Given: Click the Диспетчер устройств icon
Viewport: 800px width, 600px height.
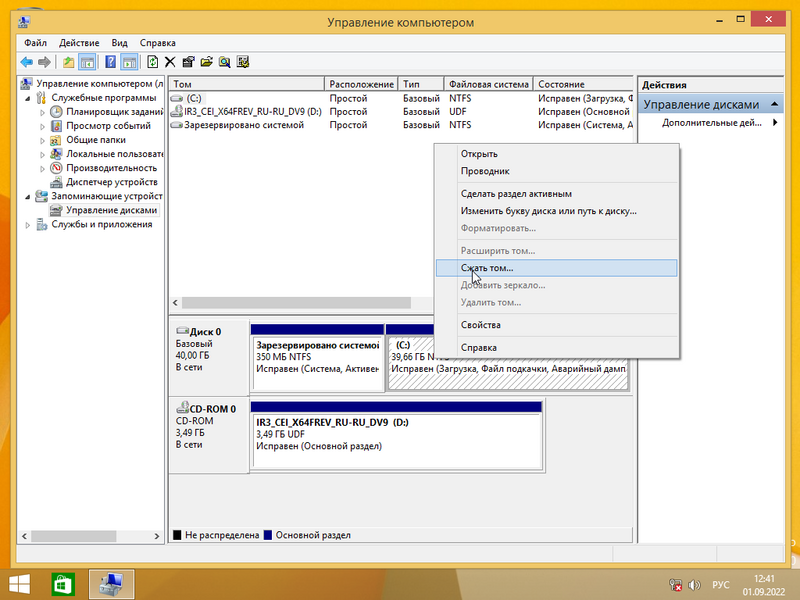Looking at the screenshot, I should 56,182.
